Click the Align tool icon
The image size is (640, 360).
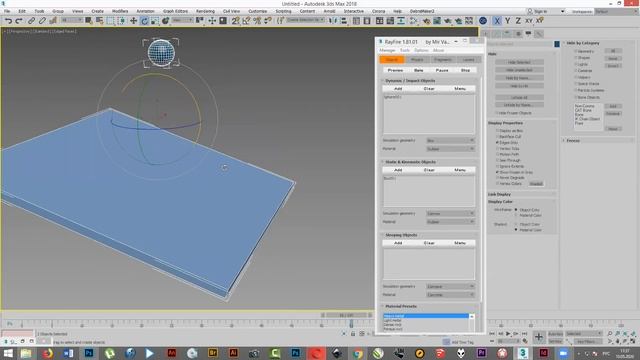(344, 20)
